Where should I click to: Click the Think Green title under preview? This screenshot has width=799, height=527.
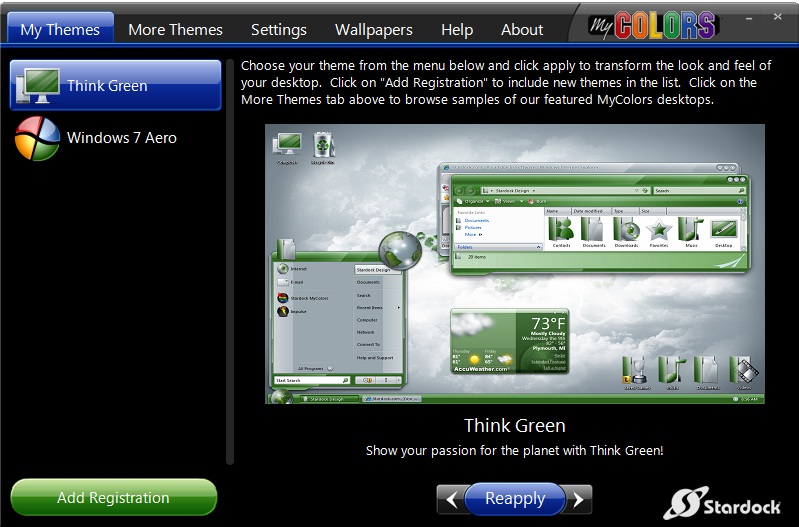pyautogui.click(x=515, y=426)
